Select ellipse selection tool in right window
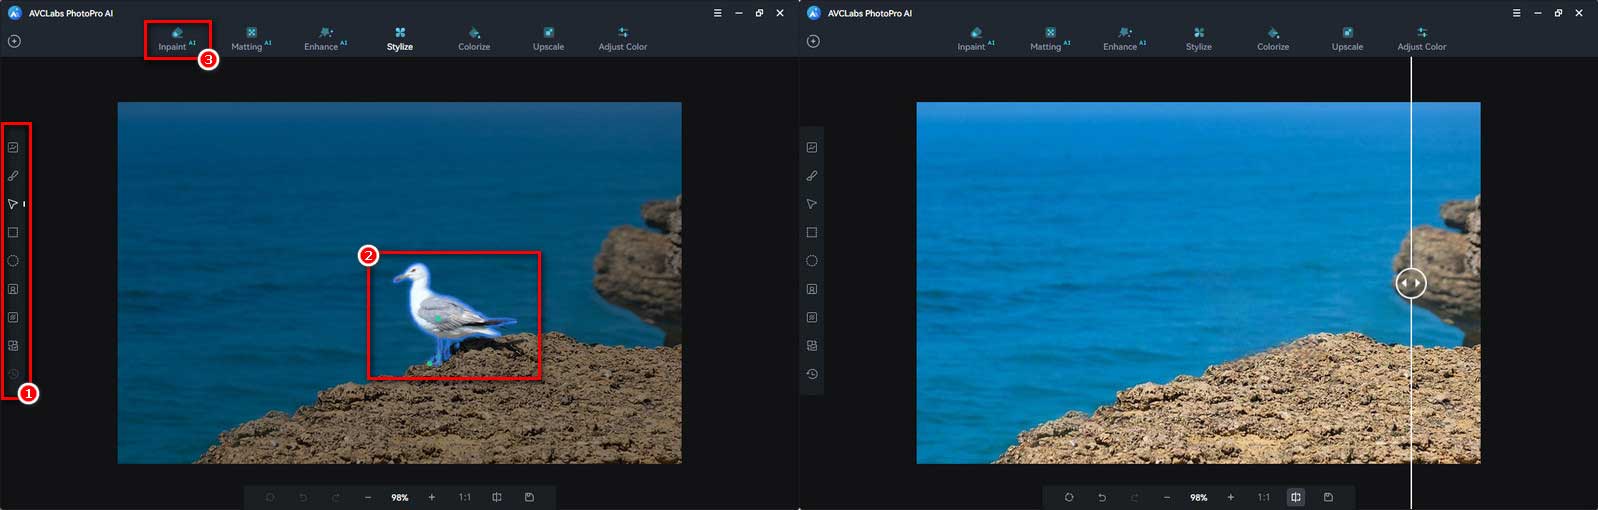The image size is (1598, 510). click(x=812, y=261)
